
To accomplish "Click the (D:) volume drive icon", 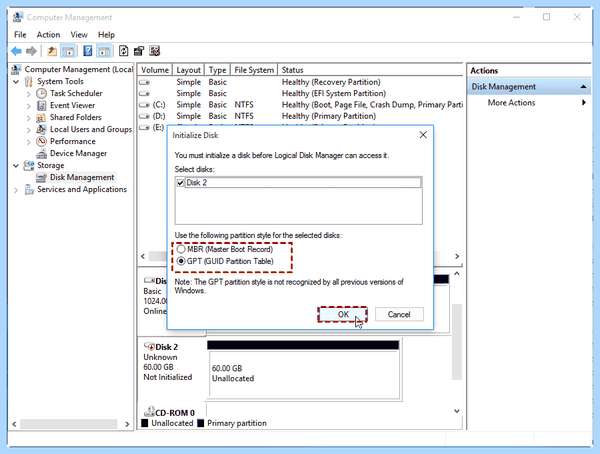I will coord(144,116).
